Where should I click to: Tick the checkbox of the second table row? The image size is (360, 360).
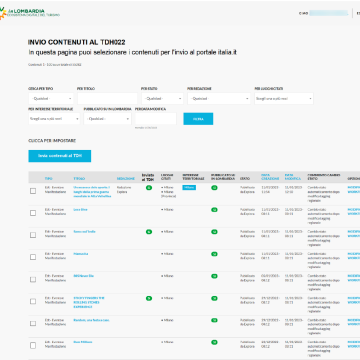[x=33, y=213]
